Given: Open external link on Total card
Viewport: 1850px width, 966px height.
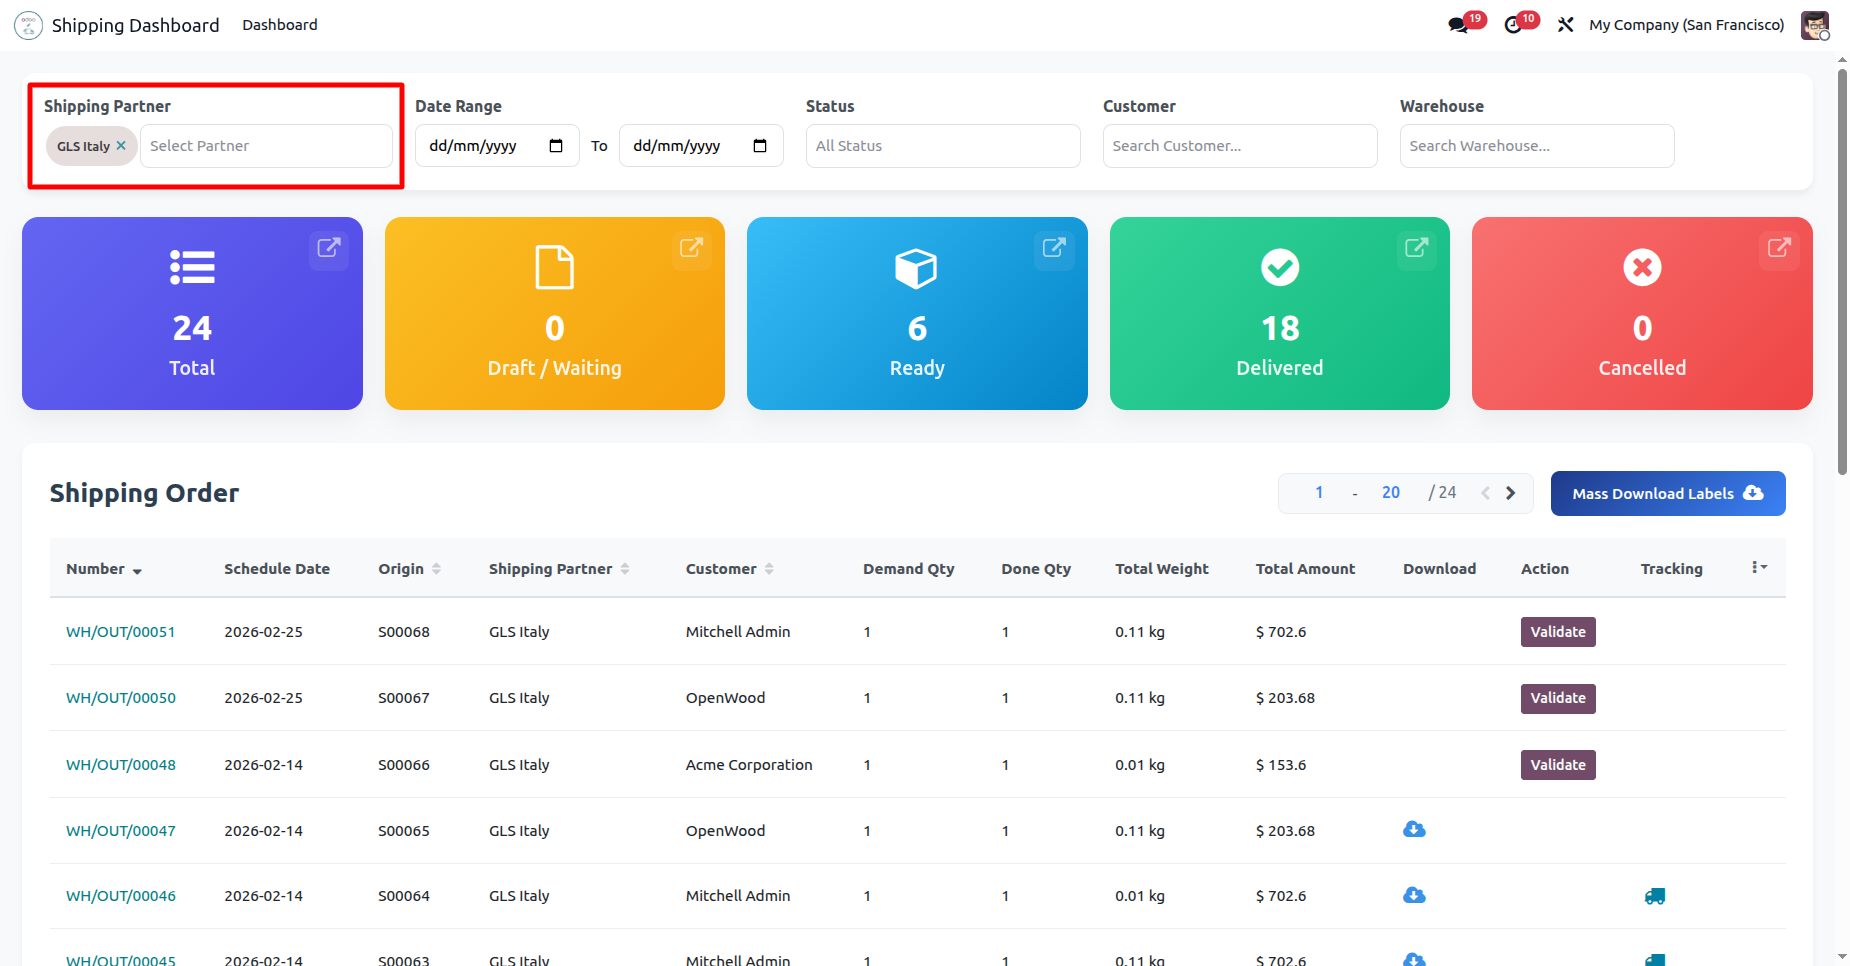Looking at the screenshot, I should click(329, 248).
